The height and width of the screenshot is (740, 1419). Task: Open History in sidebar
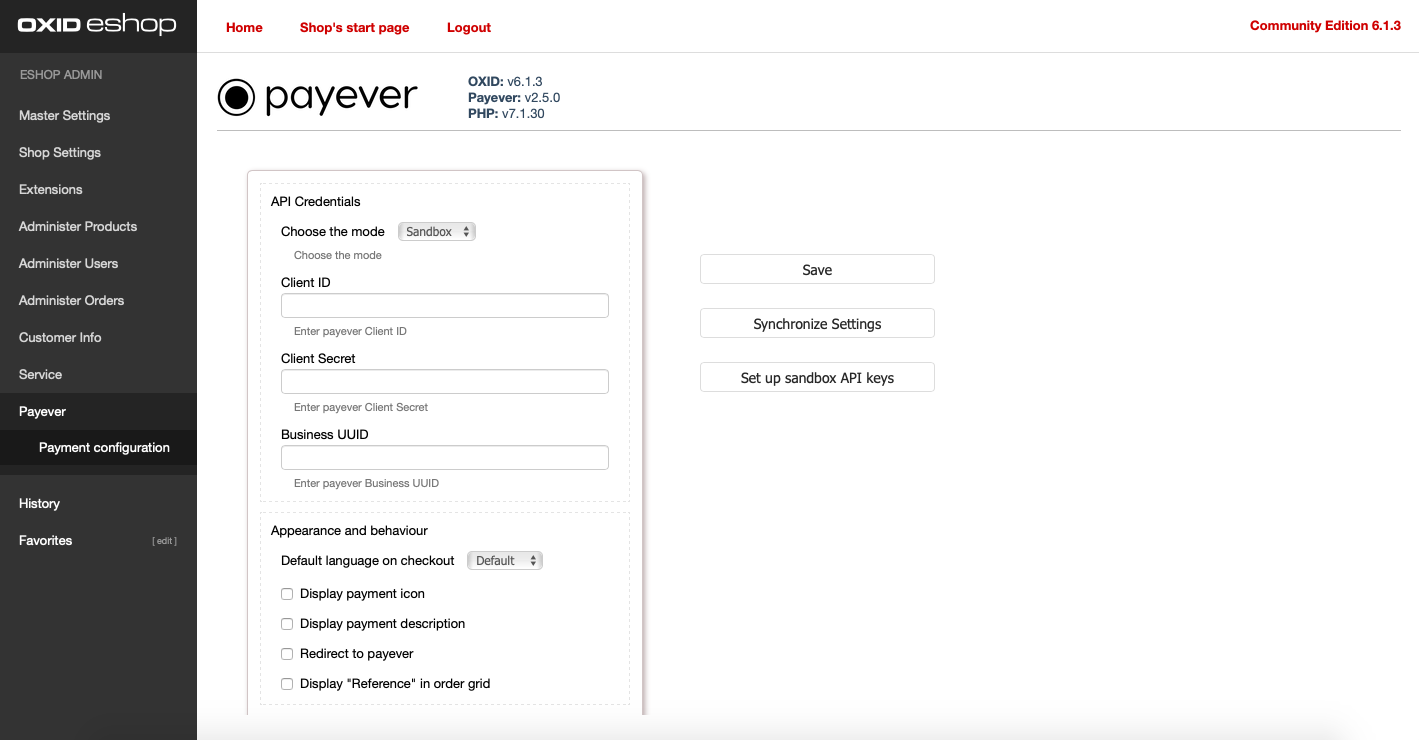(39, 504)
